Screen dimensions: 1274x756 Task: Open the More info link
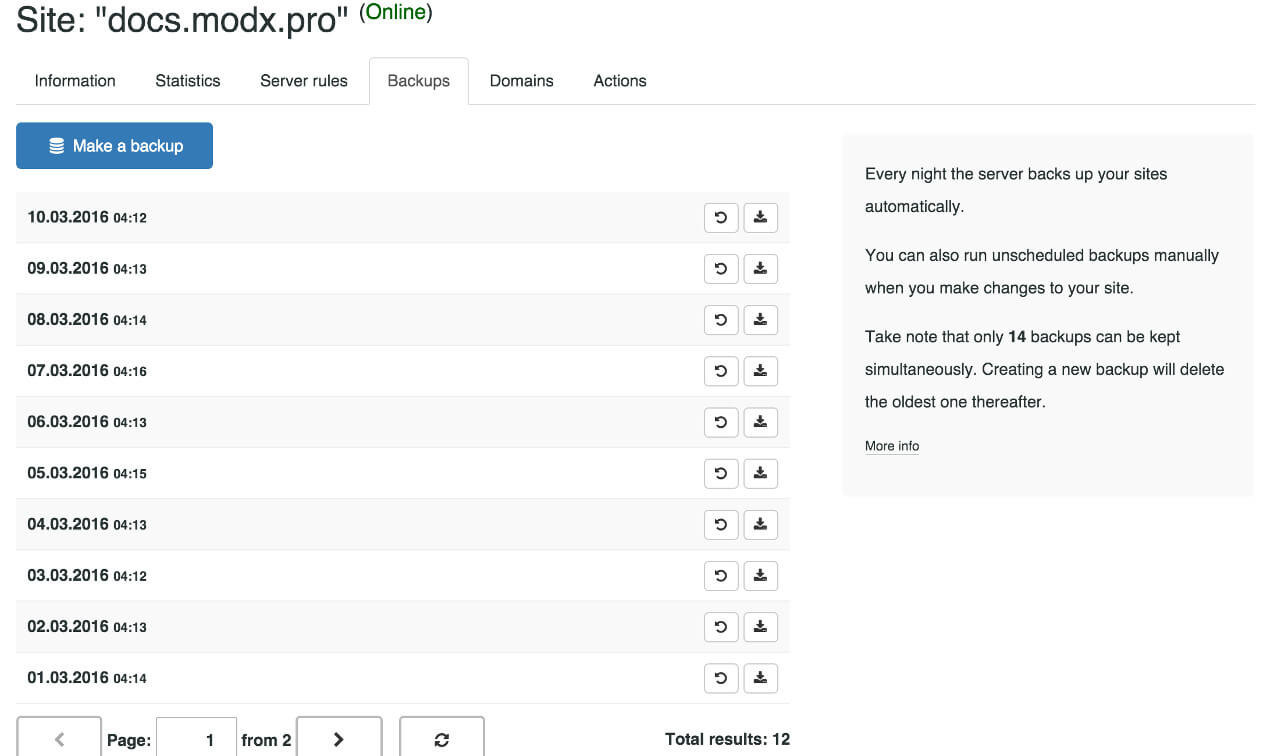(x=891, y=445)
